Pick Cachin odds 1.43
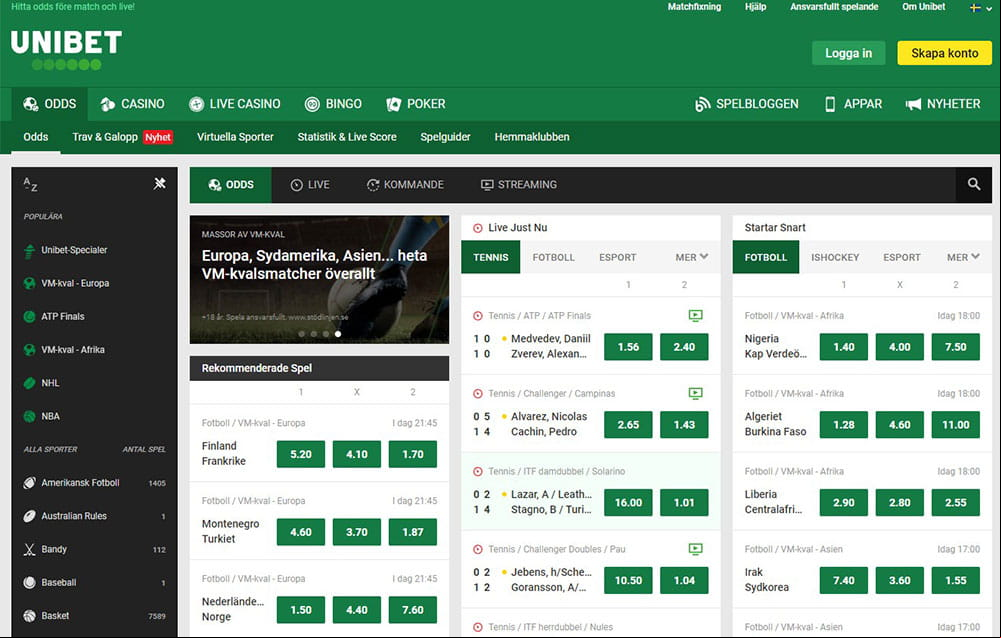Screen dimensions: 1001x638 (x=684, y=425)
